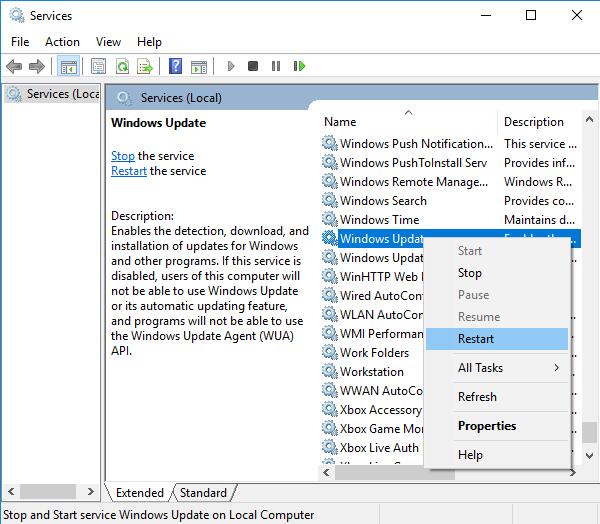Select Xbox Accessory service row
Screen dimensions: 600x524
click(x=372, y=410)
